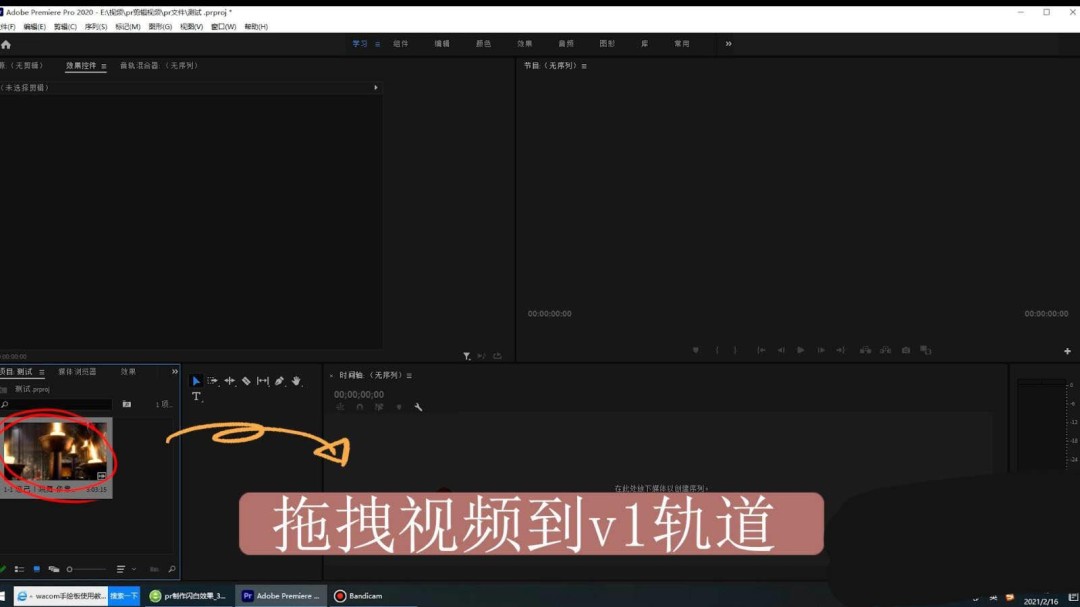Screen dimensions: 1080x607
Task: Click the Lift button in program monitor
Action: [865, 351]
